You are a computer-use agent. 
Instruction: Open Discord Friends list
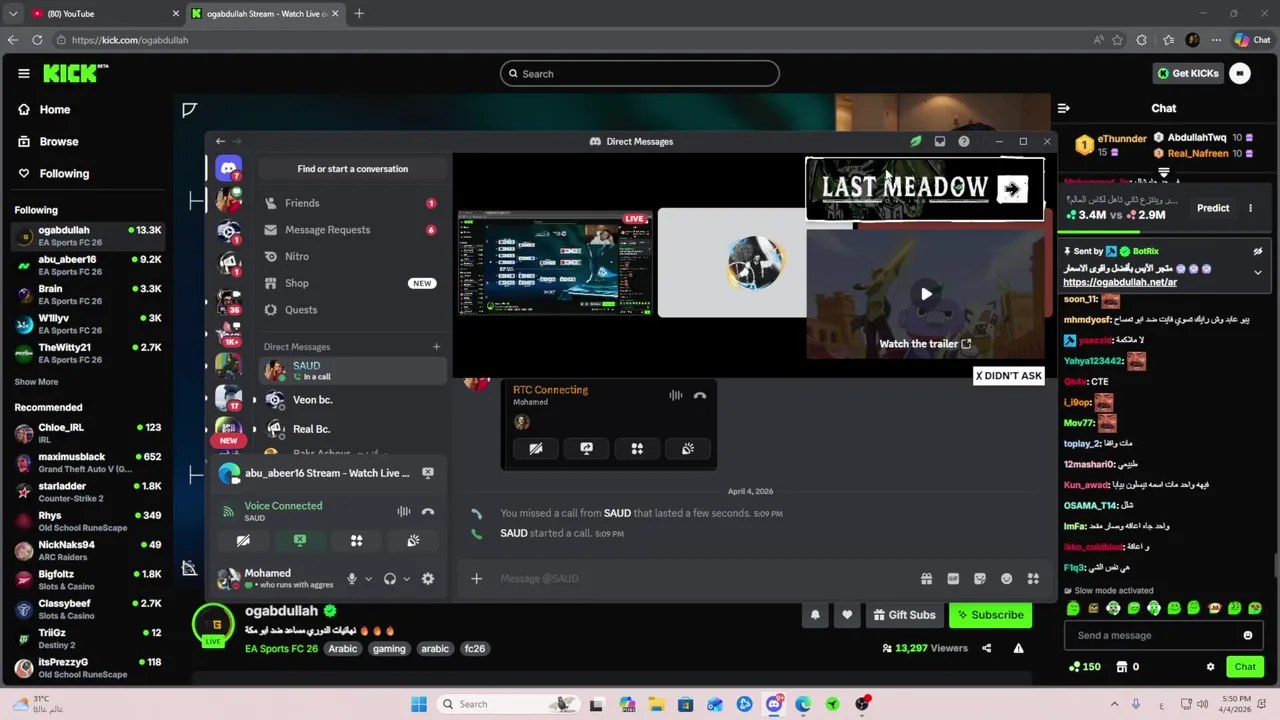352,203
